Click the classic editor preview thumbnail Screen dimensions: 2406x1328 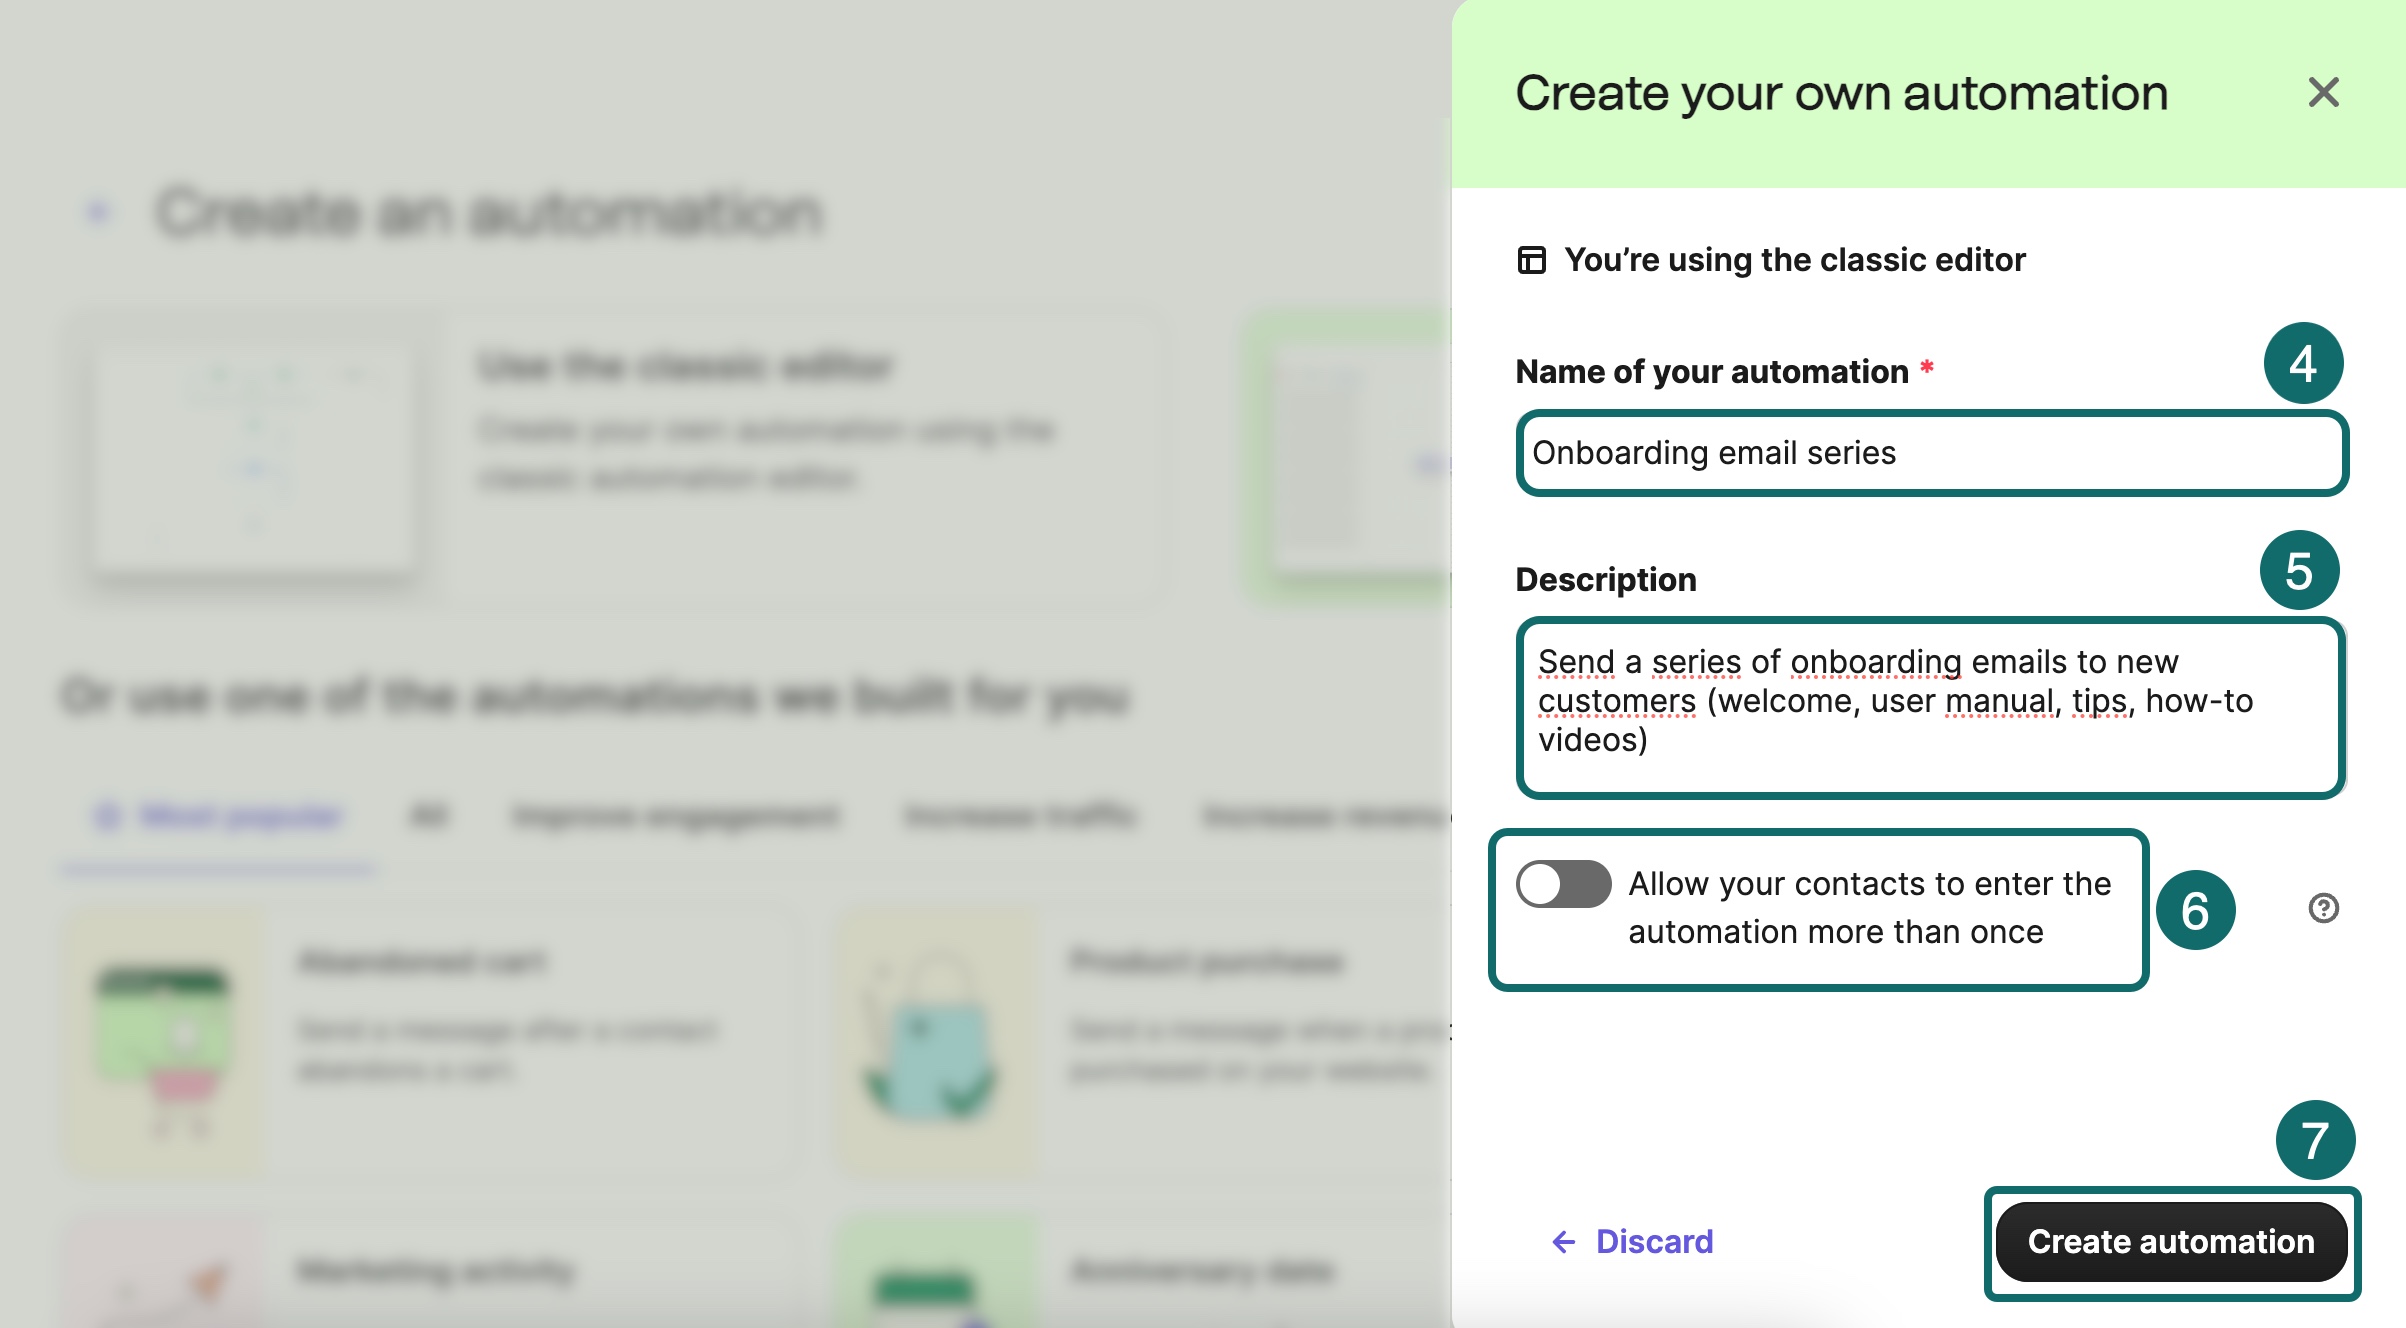point(255,455)
